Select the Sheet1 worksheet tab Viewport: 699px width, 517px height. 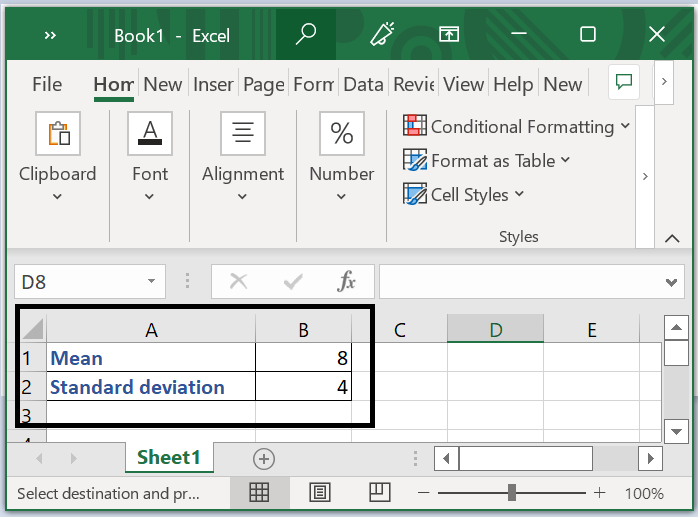point(168,458)
